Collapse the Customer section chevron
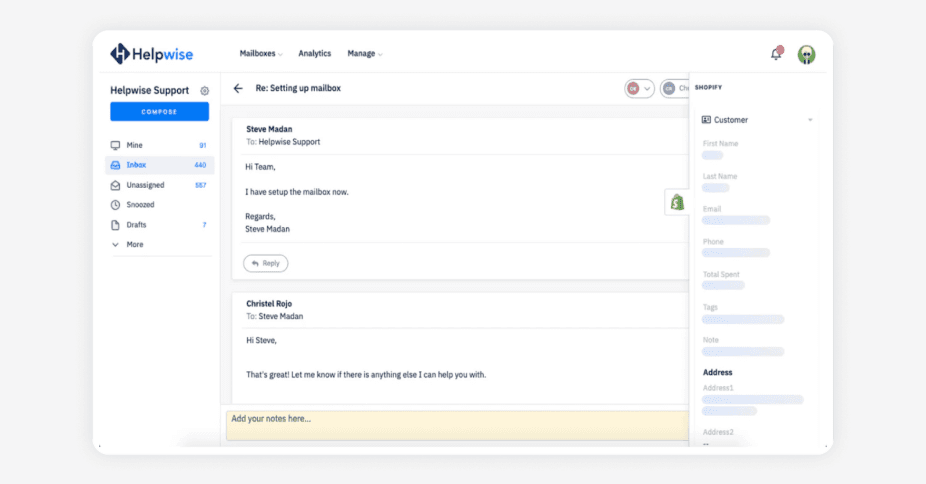This screenshot has height=484, width=926. pyautogui.click(x=810, y=120)
